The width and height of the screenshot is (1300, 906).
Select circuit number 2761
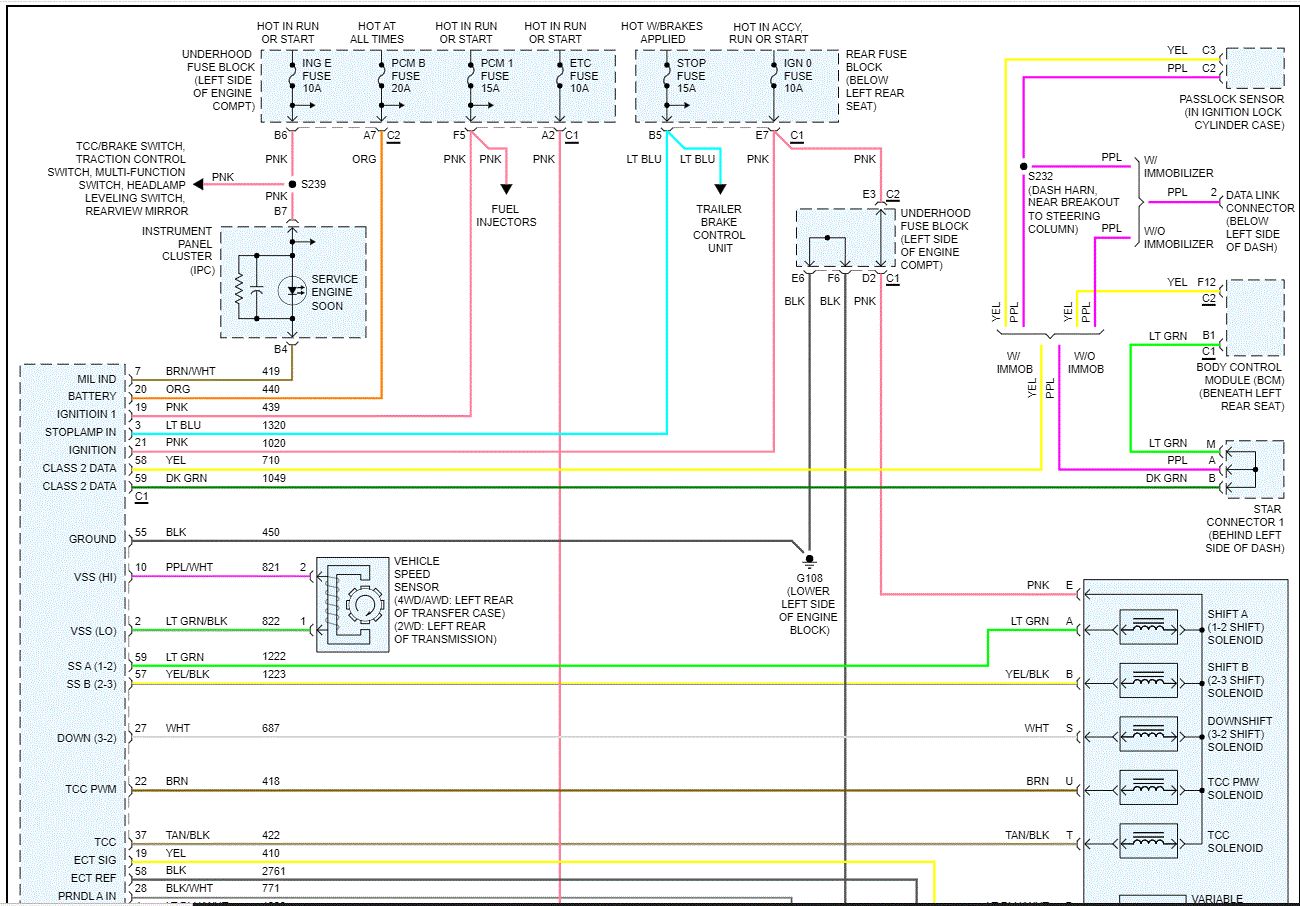coord(274,871)
